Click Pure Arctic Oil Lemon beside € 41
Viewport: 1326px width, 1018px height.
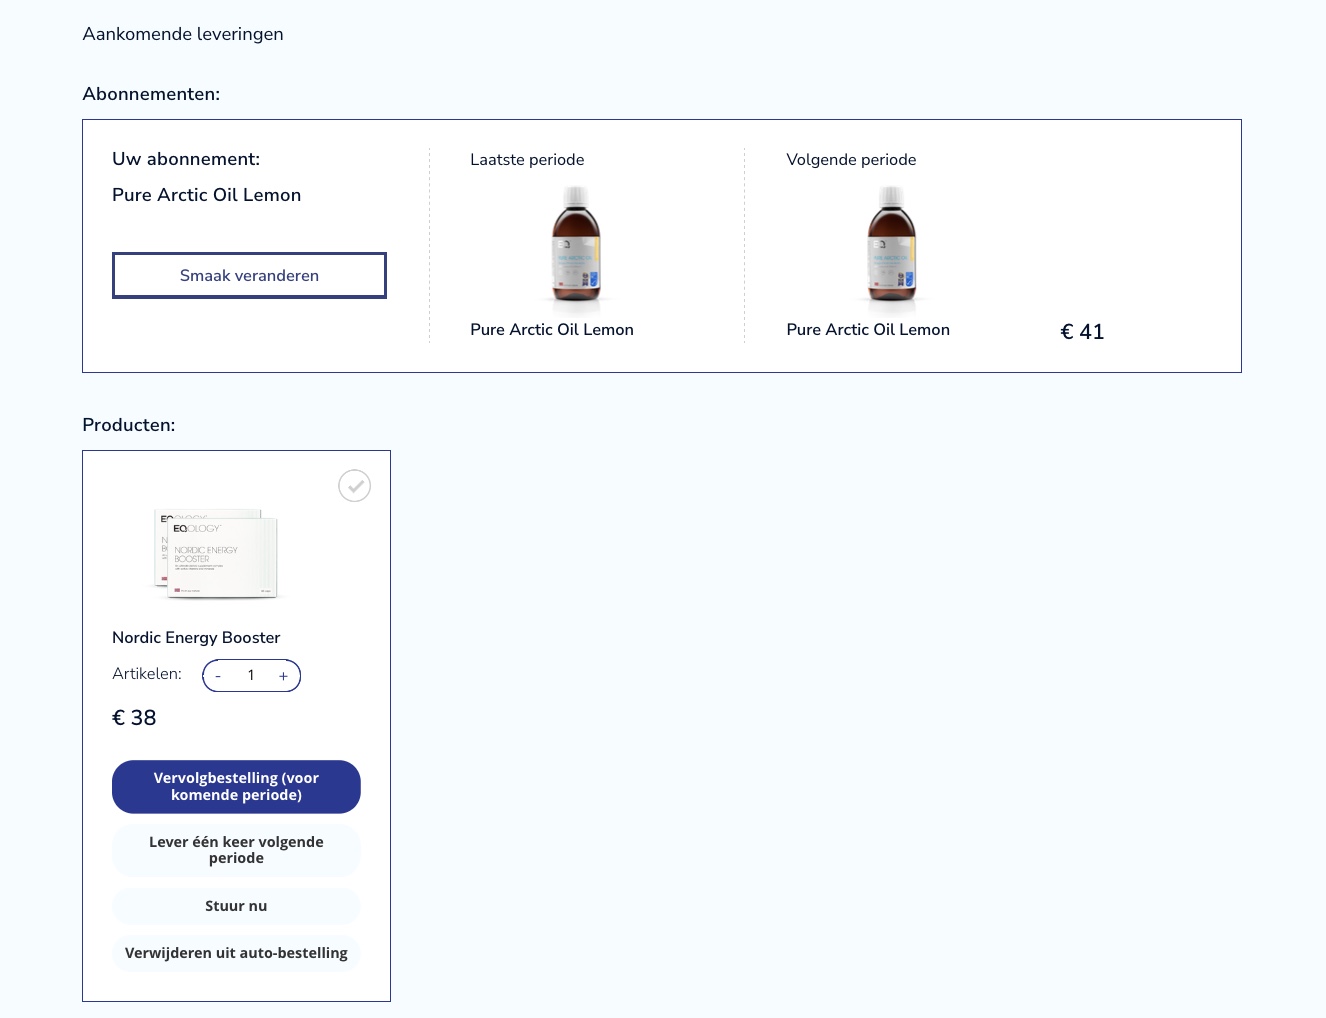click(868, 329)
